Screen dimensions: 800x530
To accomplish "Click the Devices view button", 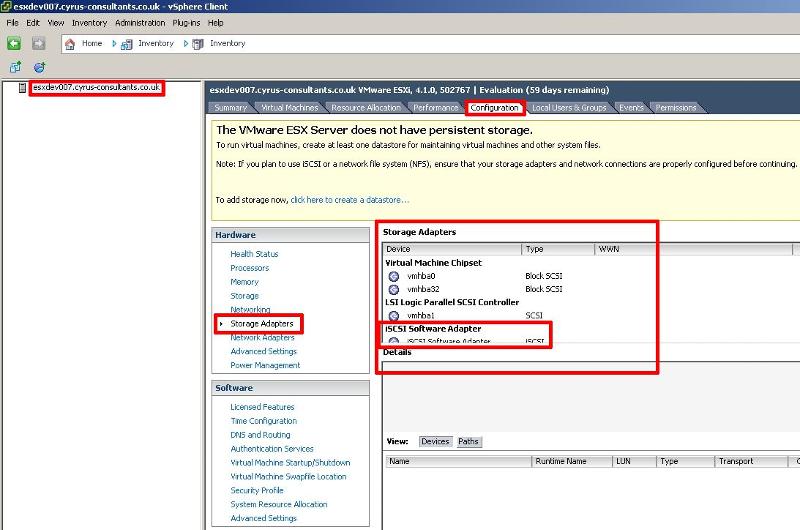I will click(435, 442).
